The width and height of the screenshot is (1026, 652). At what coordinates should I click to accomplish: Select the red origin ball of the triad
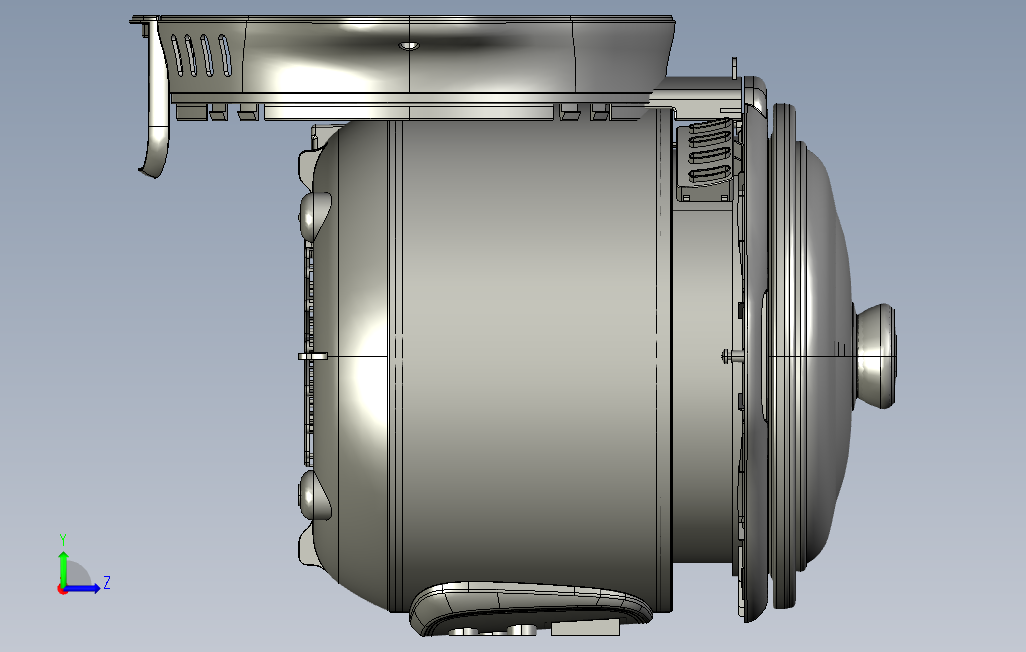(x=62, y=590)
